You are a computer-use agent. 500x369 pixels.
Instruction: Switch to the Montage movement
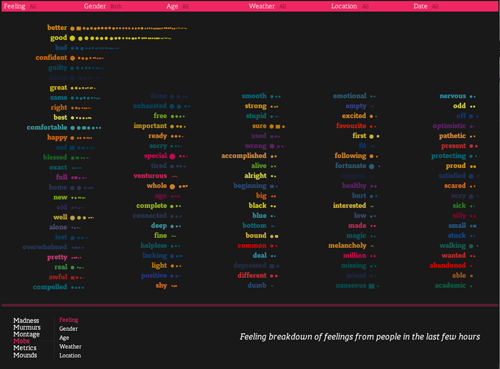(x=26, y=334)
